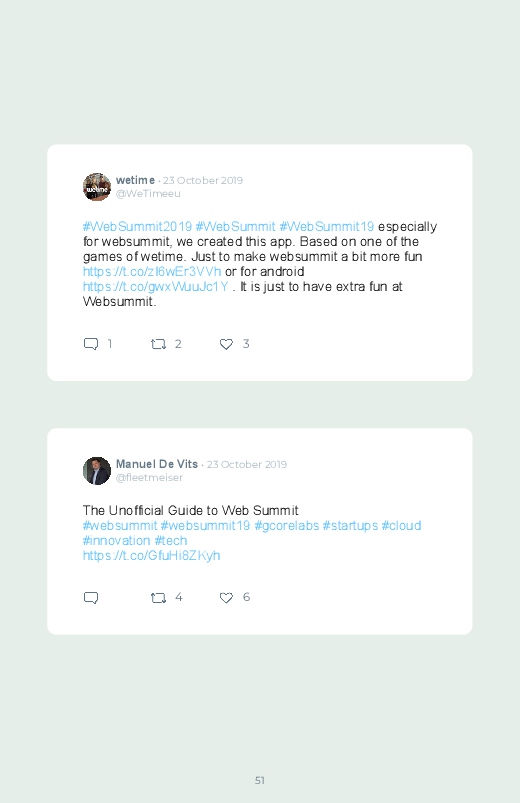Open the wetime profile avatar
Viewport: 520px width, 803px height.
click(97, 187)
